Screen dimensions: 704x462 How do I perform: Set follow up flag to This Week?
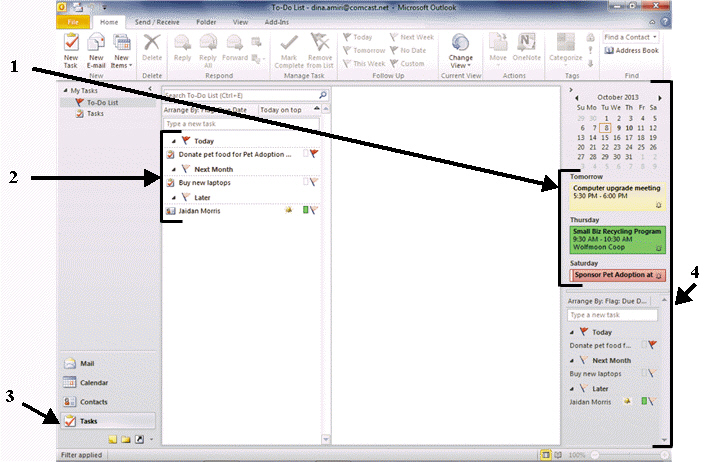click(364, 63)
